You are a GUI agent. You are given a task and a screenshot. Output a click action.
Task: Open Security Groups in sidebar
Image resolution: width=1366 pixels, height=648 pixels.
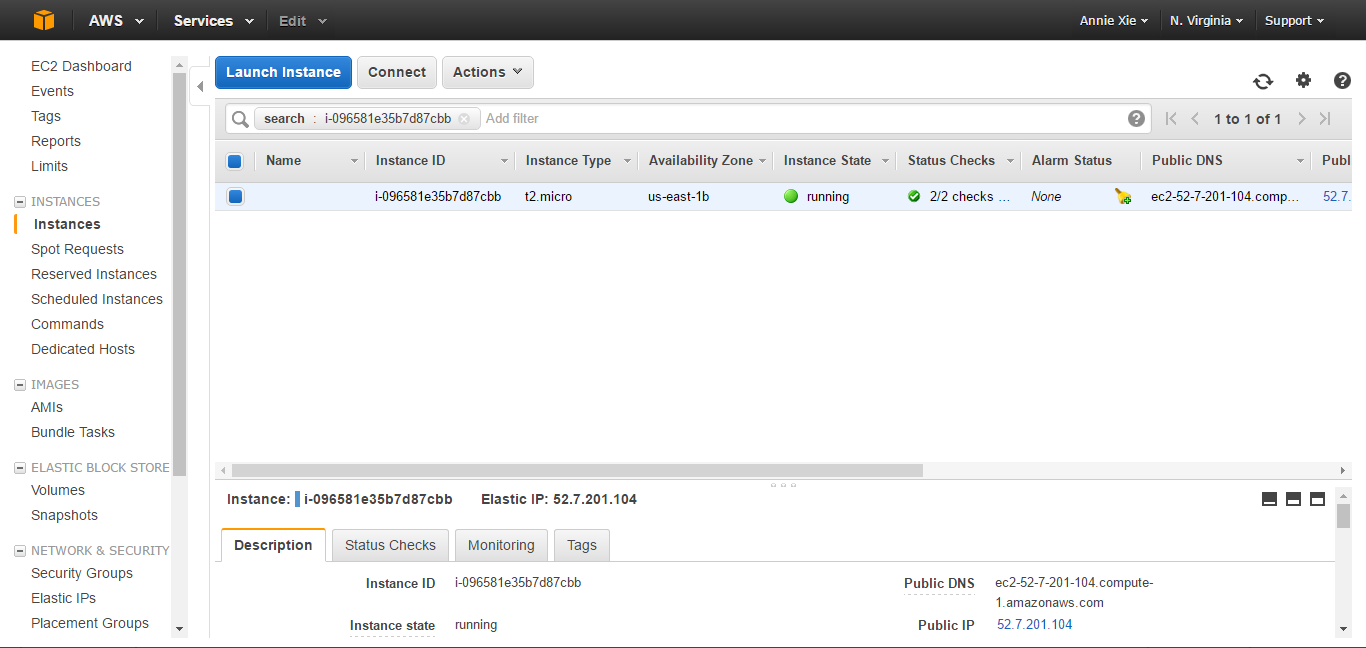82,573
